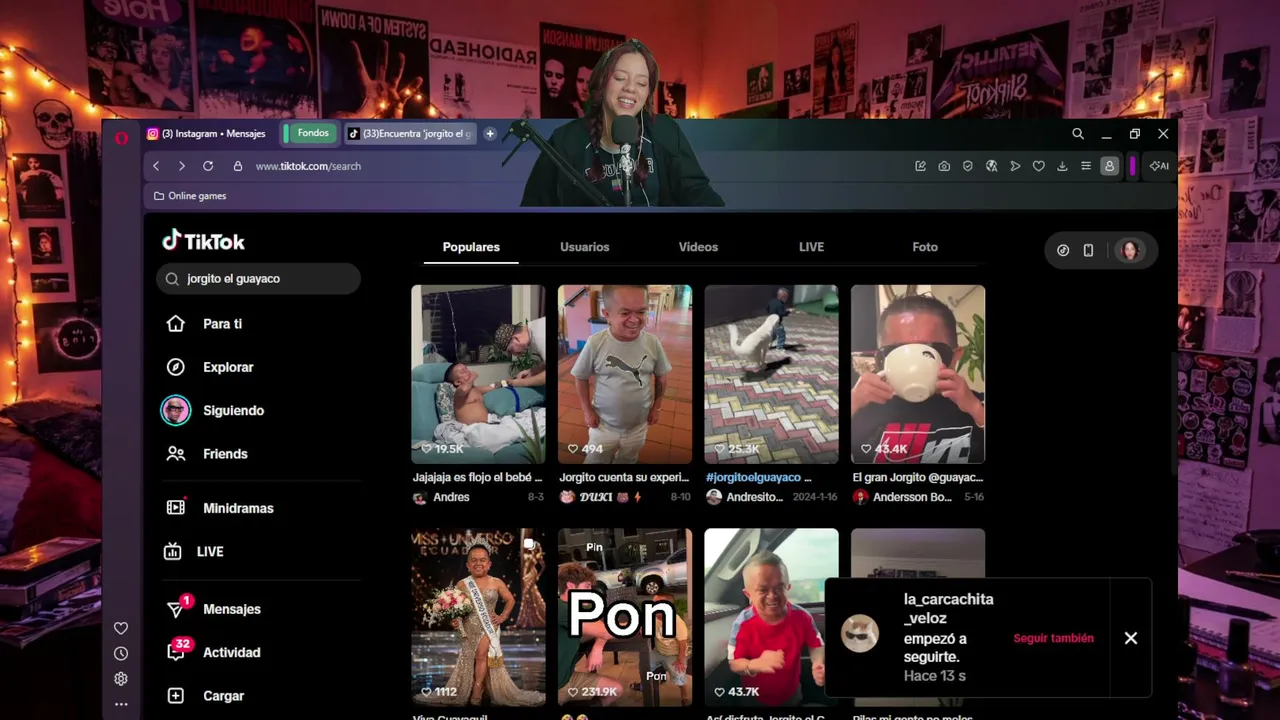Bookmark the page with heart icon
This screenshot has width=1280, height=720.
coord(1039,166)
